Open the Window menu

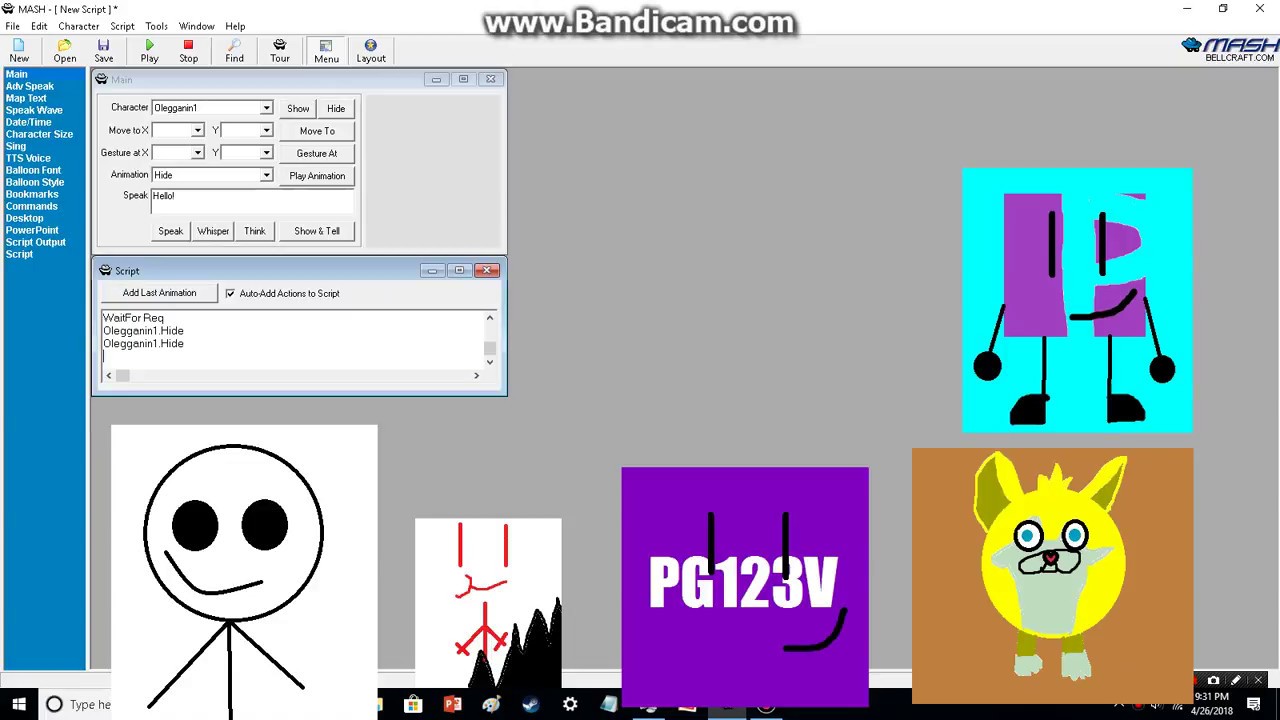pos(196,26)
